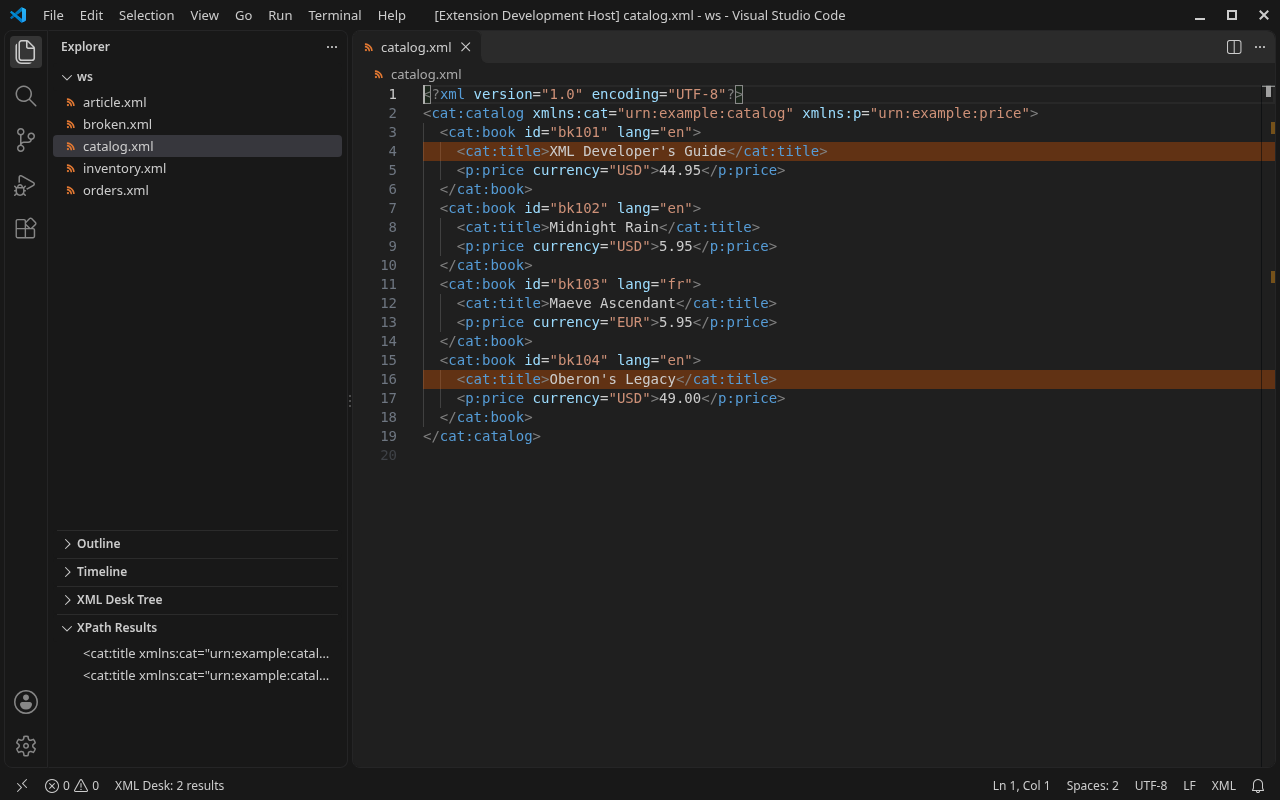Change indentation via Spaces: 2
Screen dimensions: 1280x800
point(1092,786)
